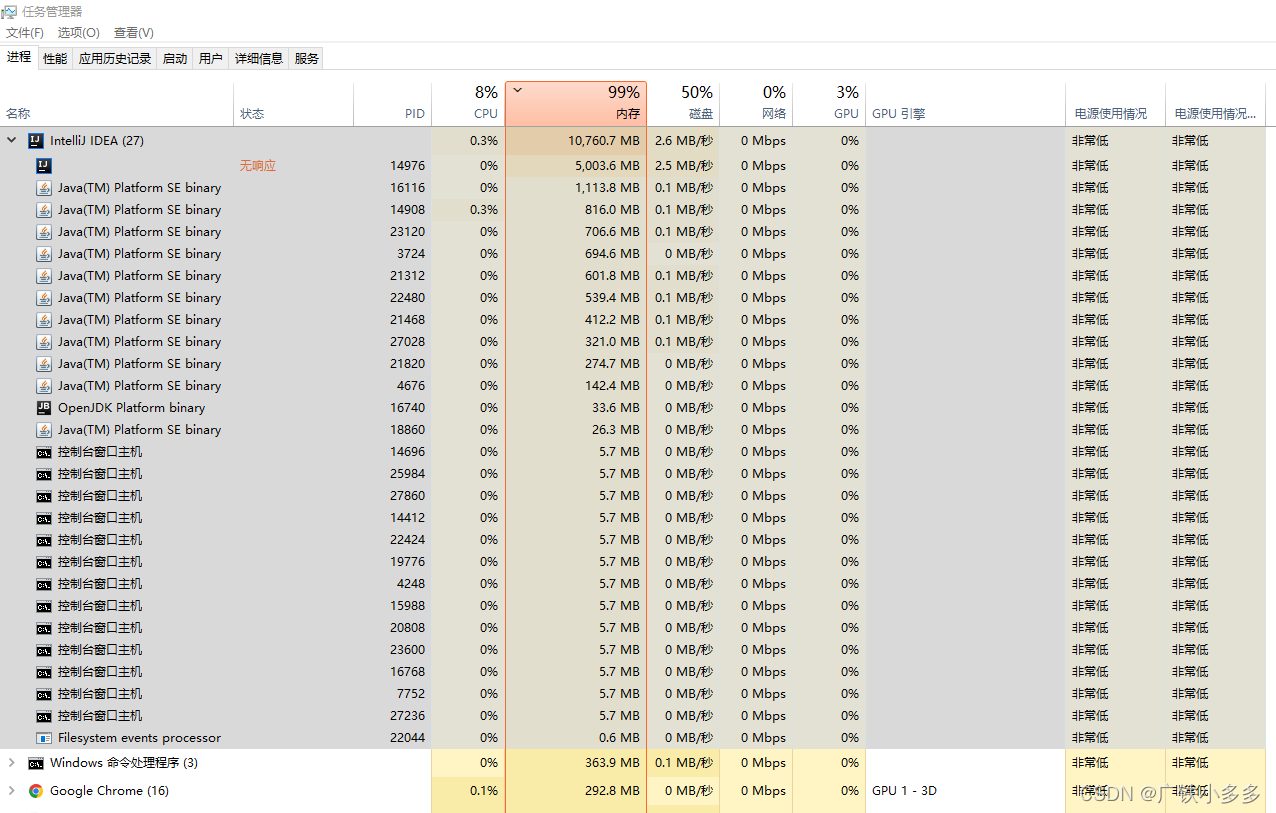Click the Java icon in the PID 16116 row
Screen dimensions: 1276x813
[43, 188]
